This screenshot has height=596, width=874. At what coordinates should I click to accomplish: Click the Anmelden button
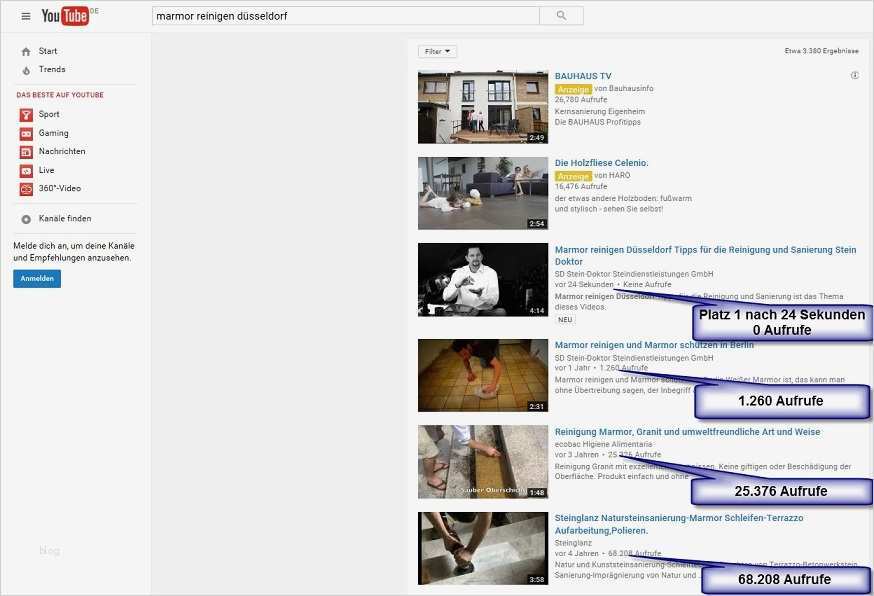pyautogui.click(x=37, y=278)
